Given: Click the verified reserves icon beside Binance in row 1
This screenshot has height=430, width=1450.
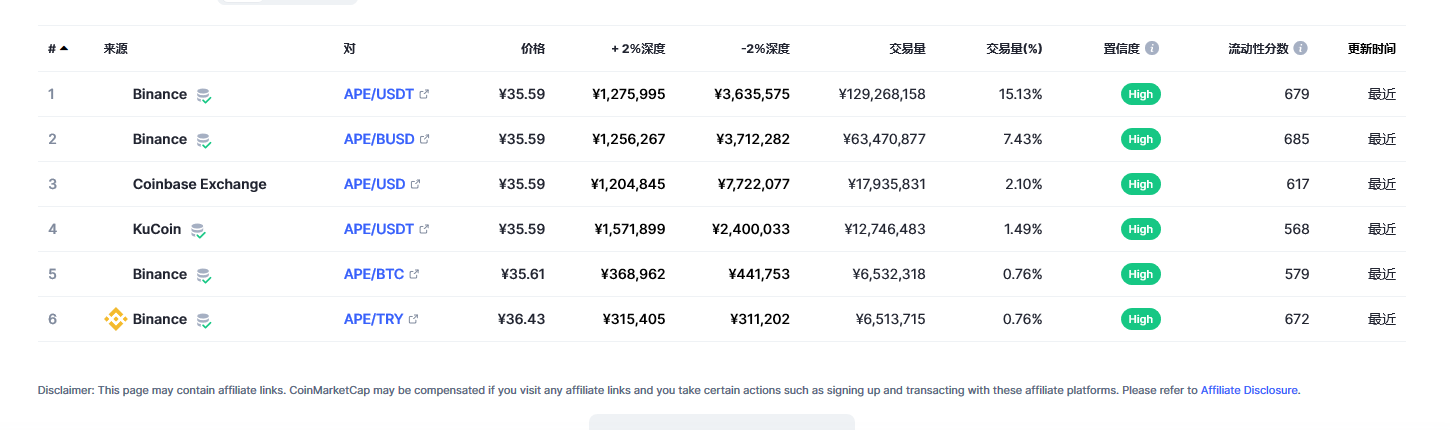Looking at the screenshot, I should [204, 95].
